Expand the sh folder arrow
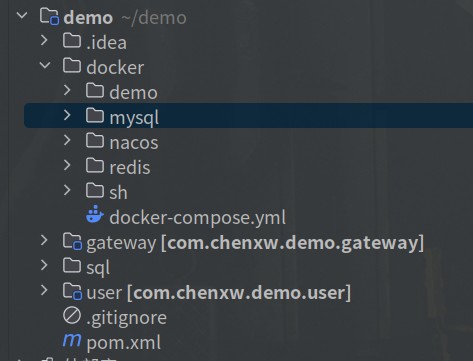Viewport: 473px width, 361px height. (x=67, y=190)
